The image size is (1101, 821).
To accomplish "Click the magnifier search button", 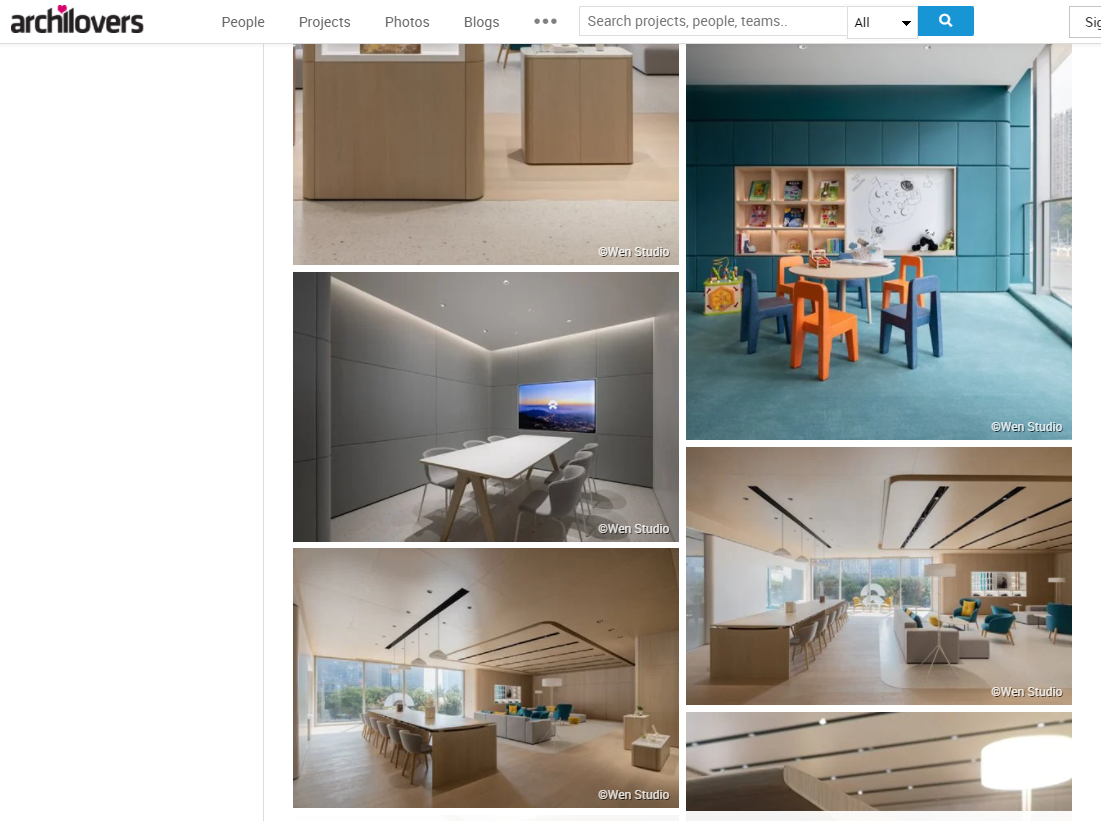I will [945, 21].
